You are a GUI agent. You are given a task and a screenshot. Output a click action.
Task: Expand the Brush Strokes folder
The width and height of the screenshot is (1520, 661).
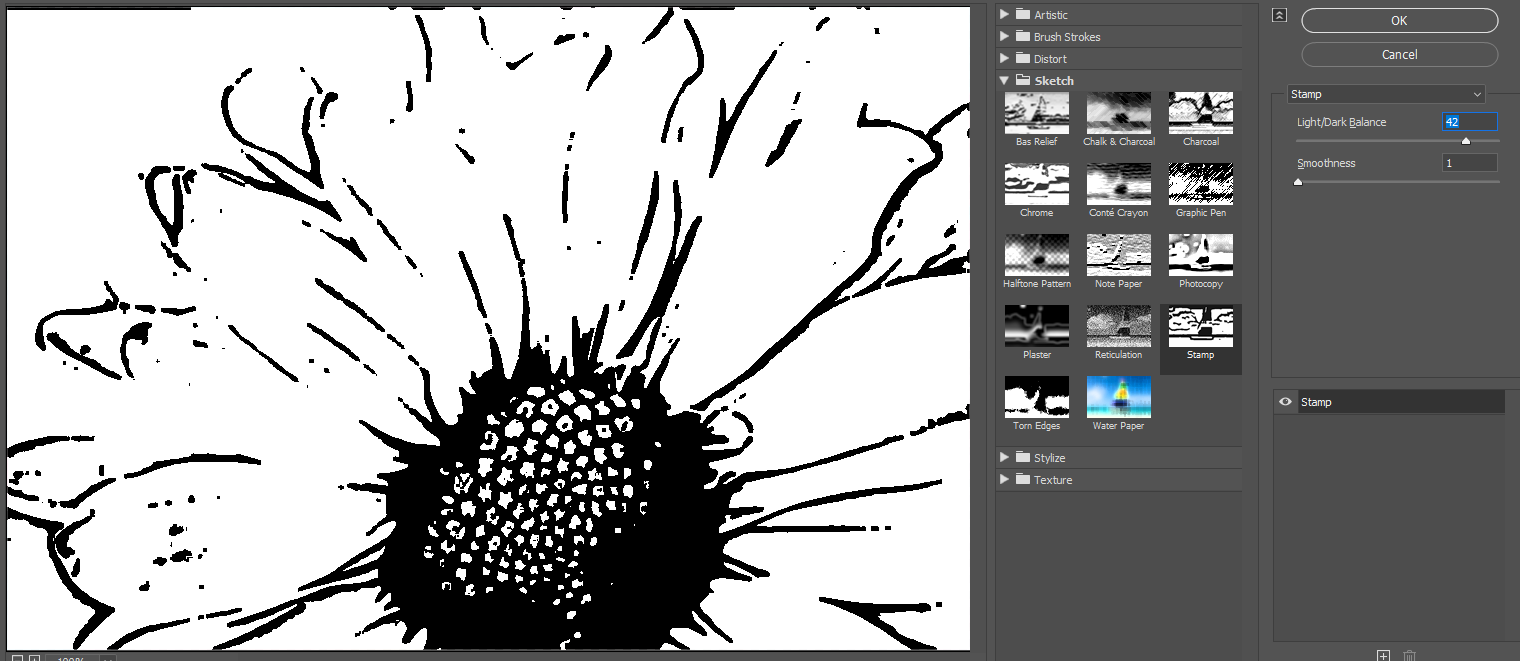pos(1005,36)
